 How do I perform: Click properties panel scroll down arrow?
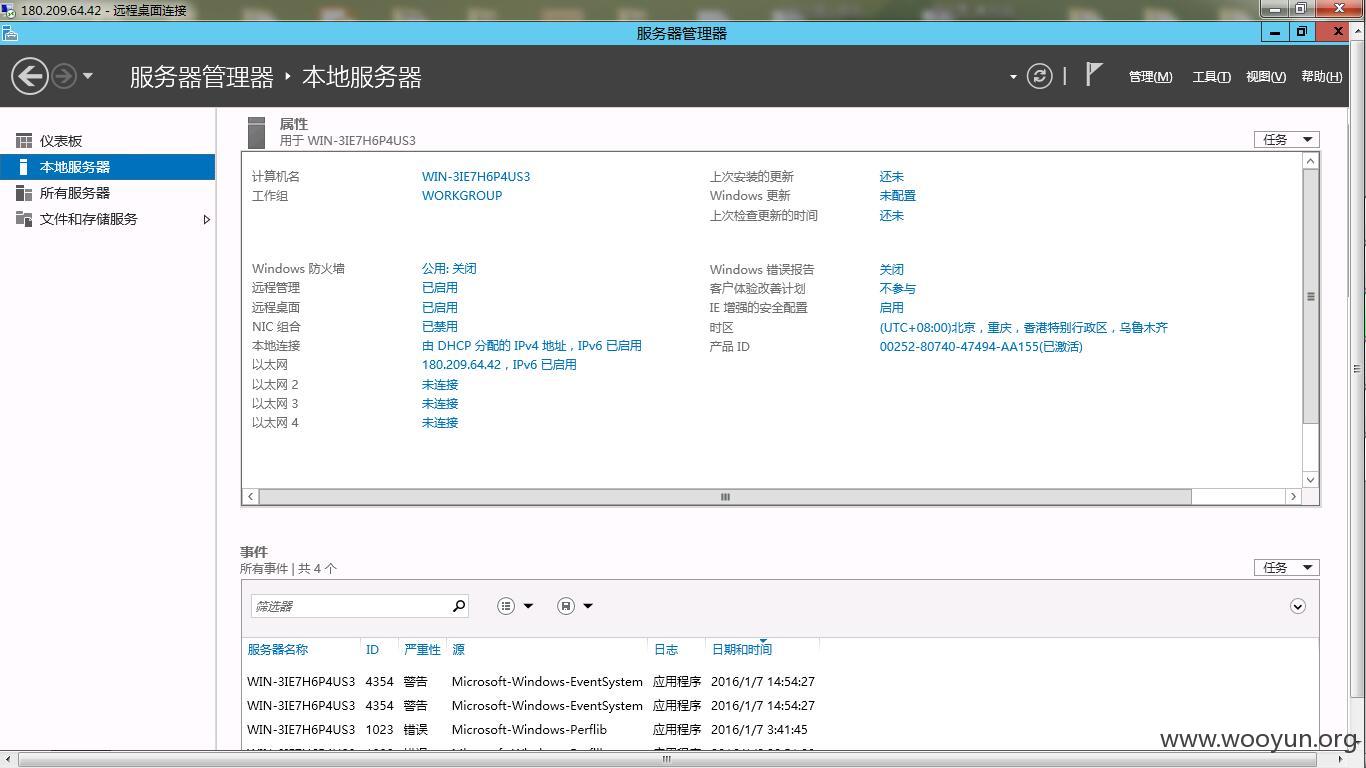point(1311,480)
